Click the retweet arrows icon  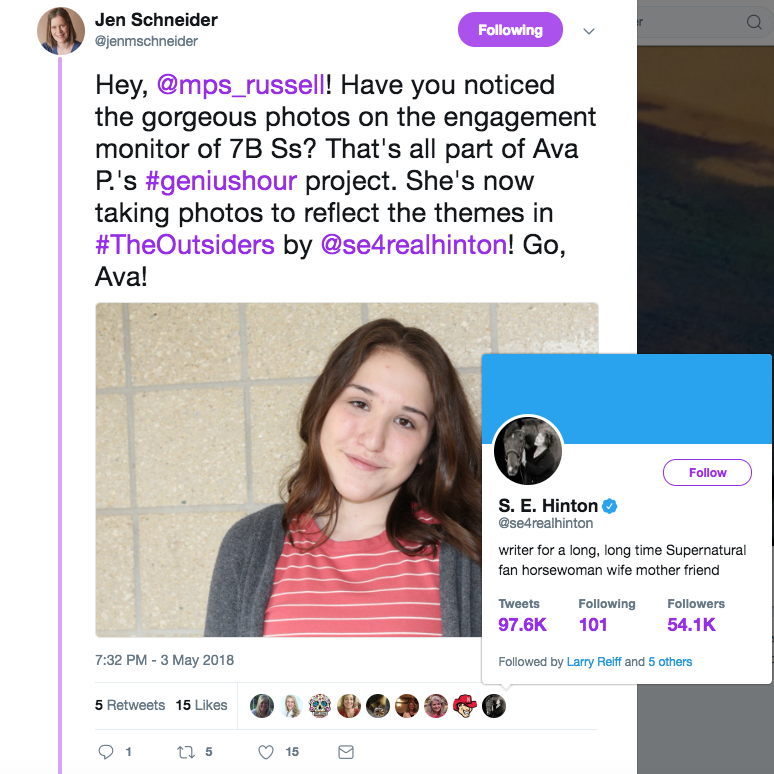[x=184, y=751]
